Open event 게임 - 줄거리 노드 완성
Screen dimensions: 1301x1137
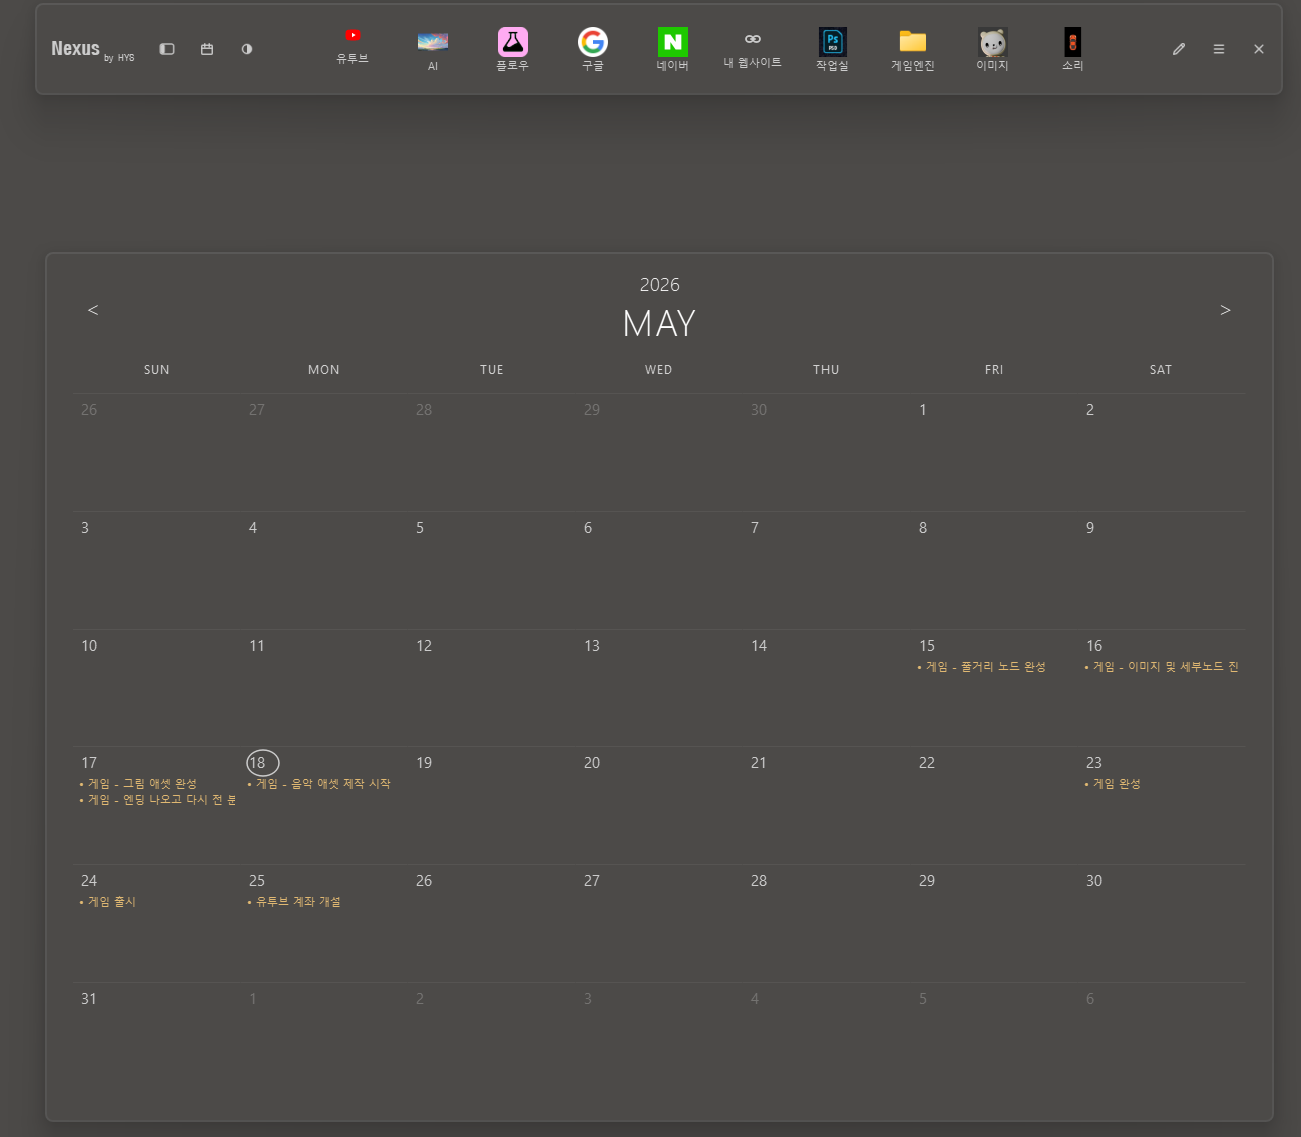click(x=981, y=667)
